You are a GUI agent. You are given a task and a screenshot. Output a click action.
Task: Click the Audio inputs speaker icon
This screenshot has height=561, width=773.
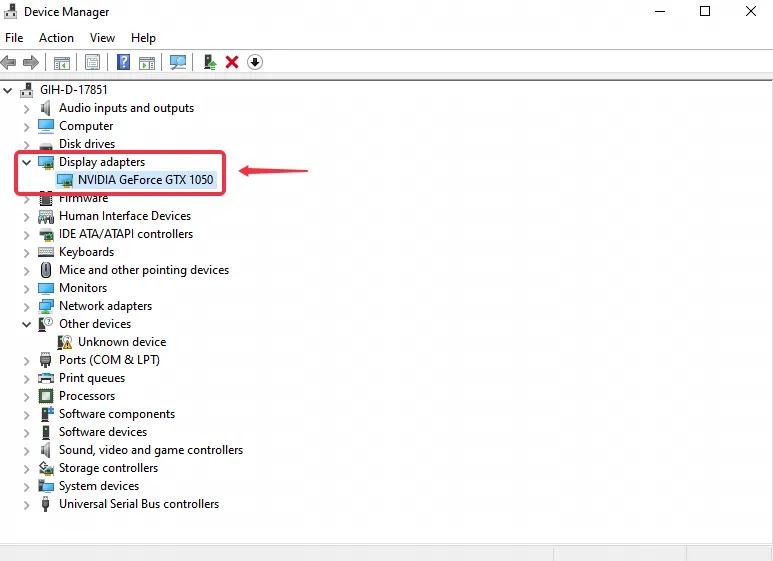click(45, 108)
